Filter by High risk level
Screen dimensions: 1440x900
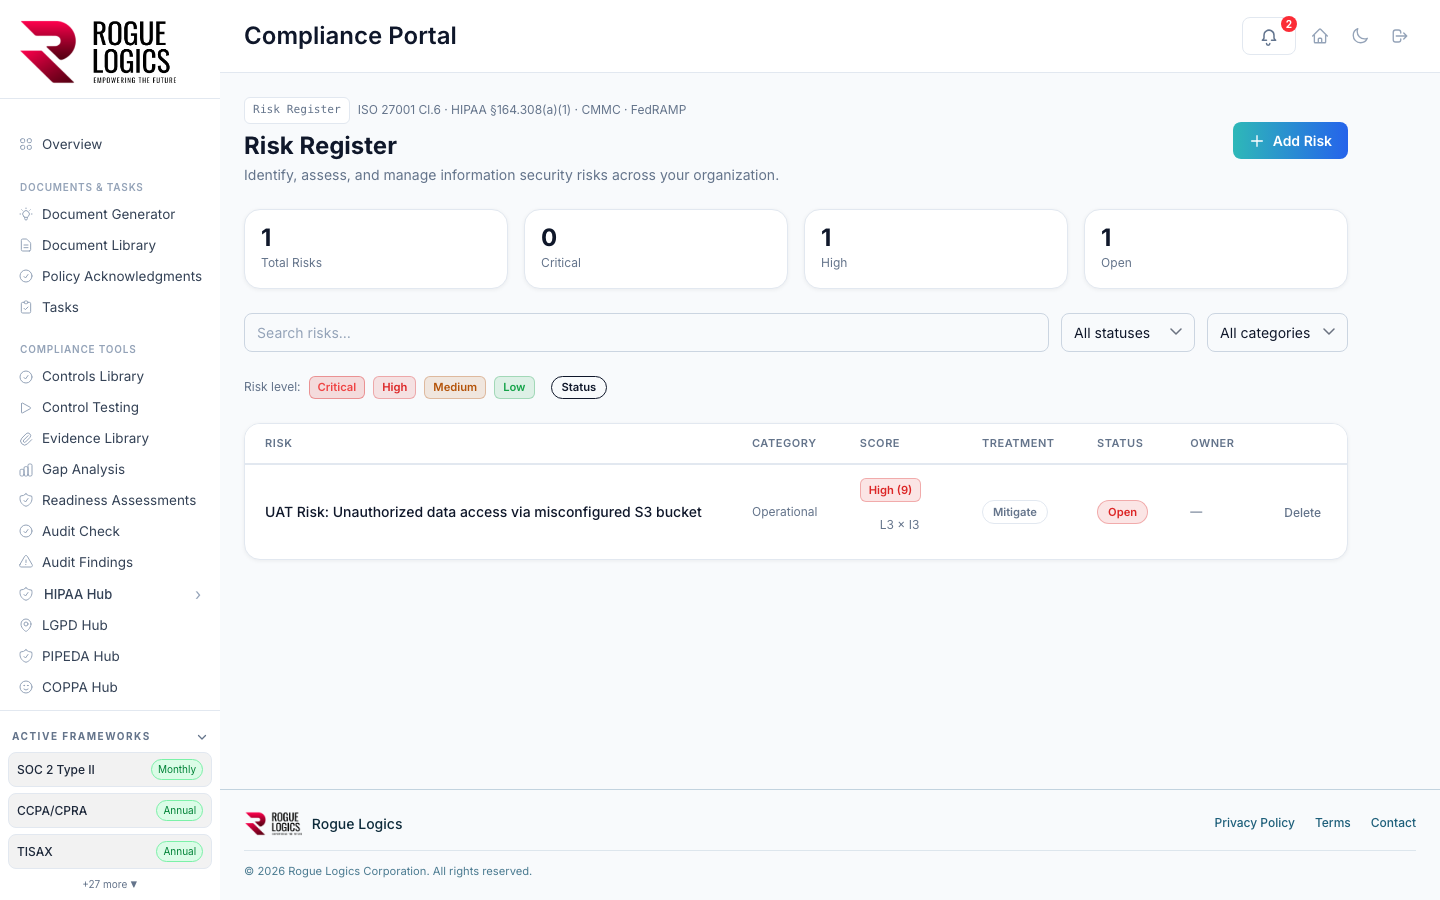tap(395, 387)
